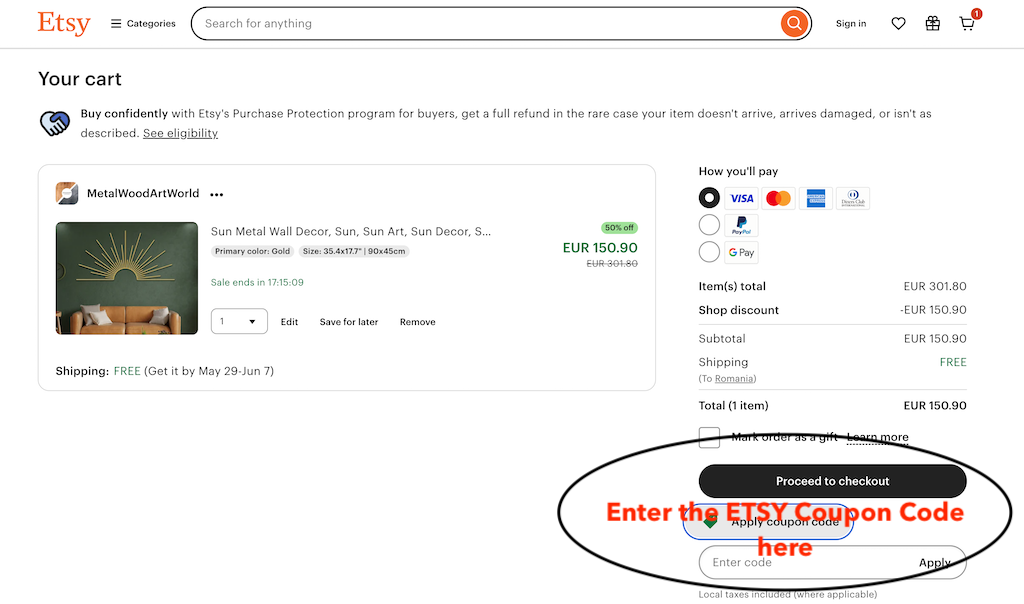Open the Sun Metal Wall Decor title
The height and width of the screenshot is (604, 1024).
click(351, 231)
